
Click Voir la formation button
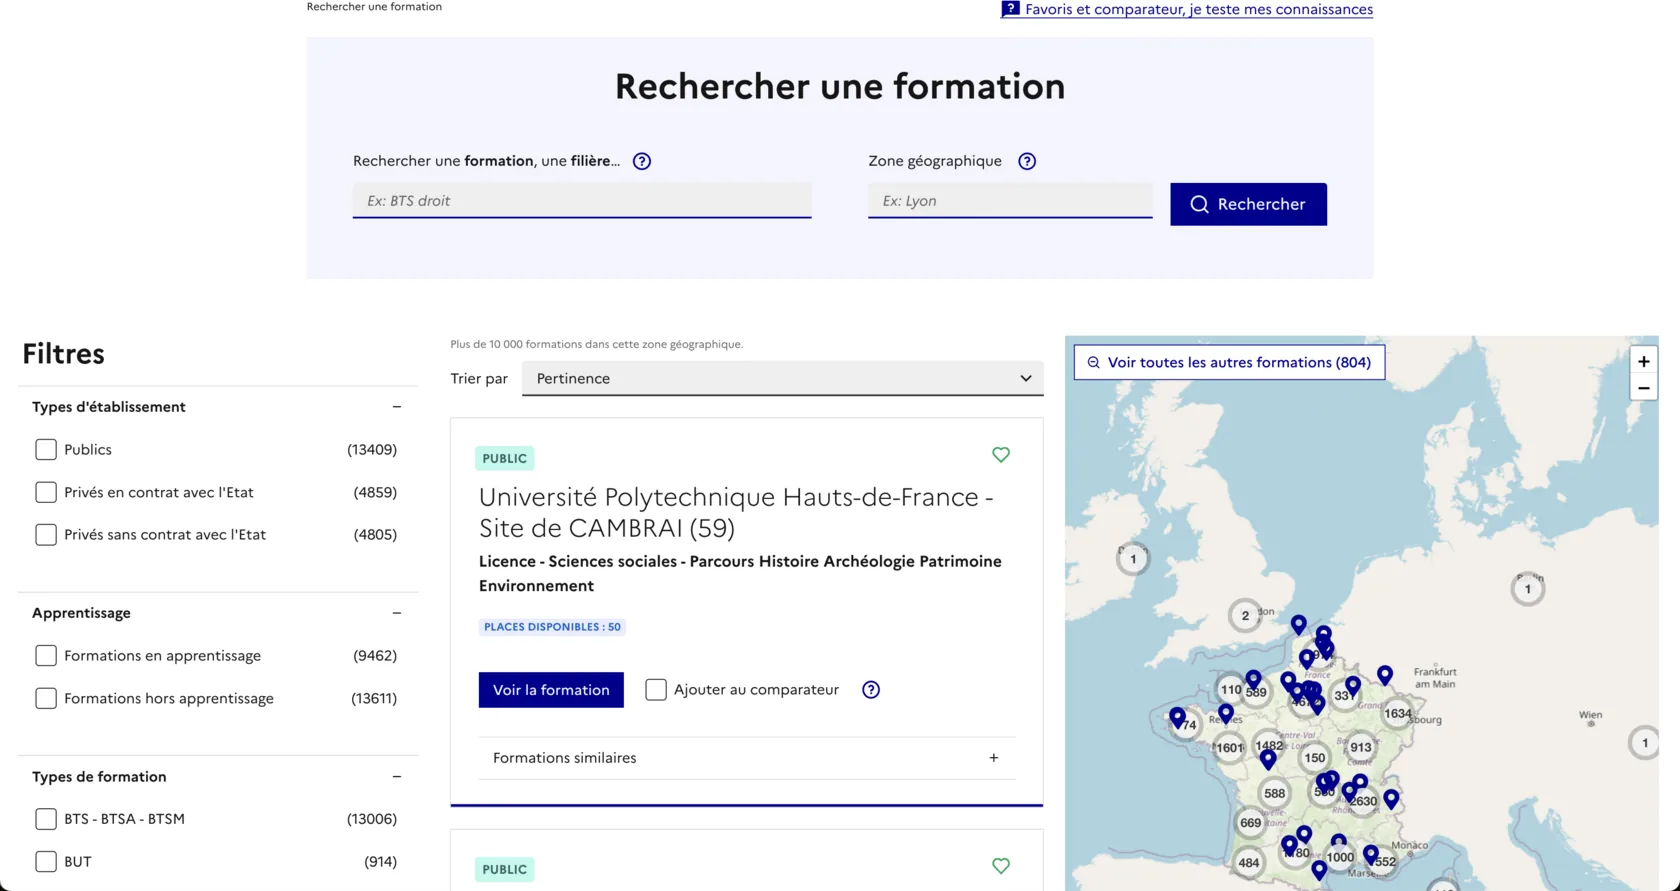point(551,690)
